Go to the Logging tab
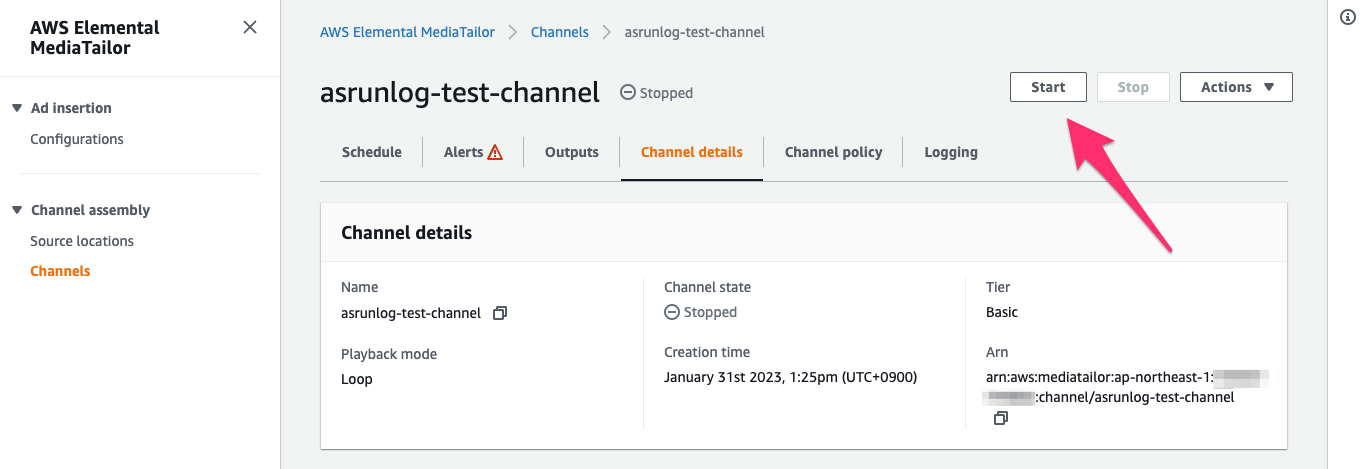Viewport: 1368px width, 469px height. click(951, 152)
